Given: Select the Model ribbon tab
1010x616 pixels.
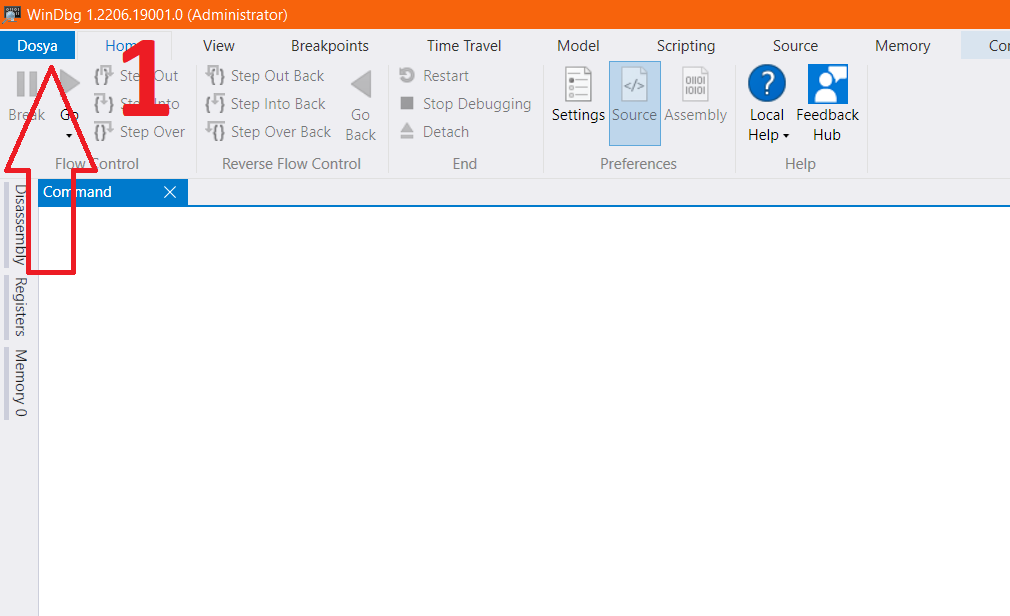Looking at the screenshot, I should point(578,46).
